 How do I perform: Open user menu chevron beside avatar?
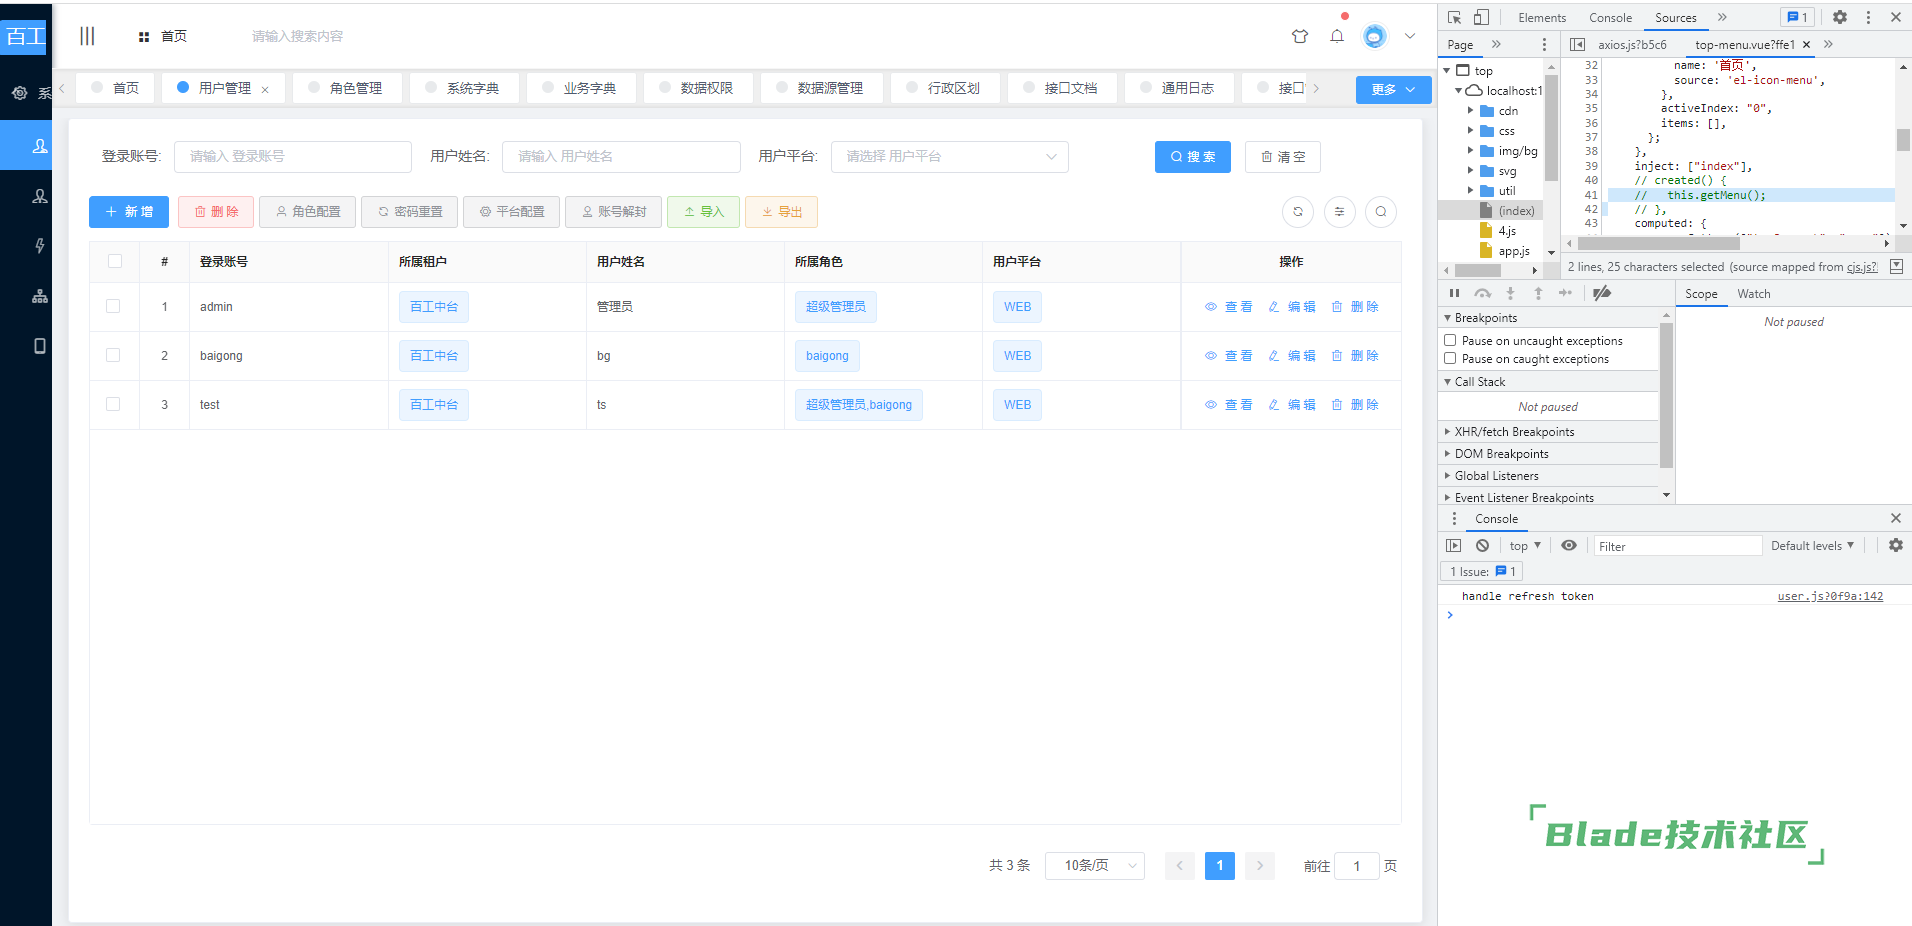[x=1410, y=36]
